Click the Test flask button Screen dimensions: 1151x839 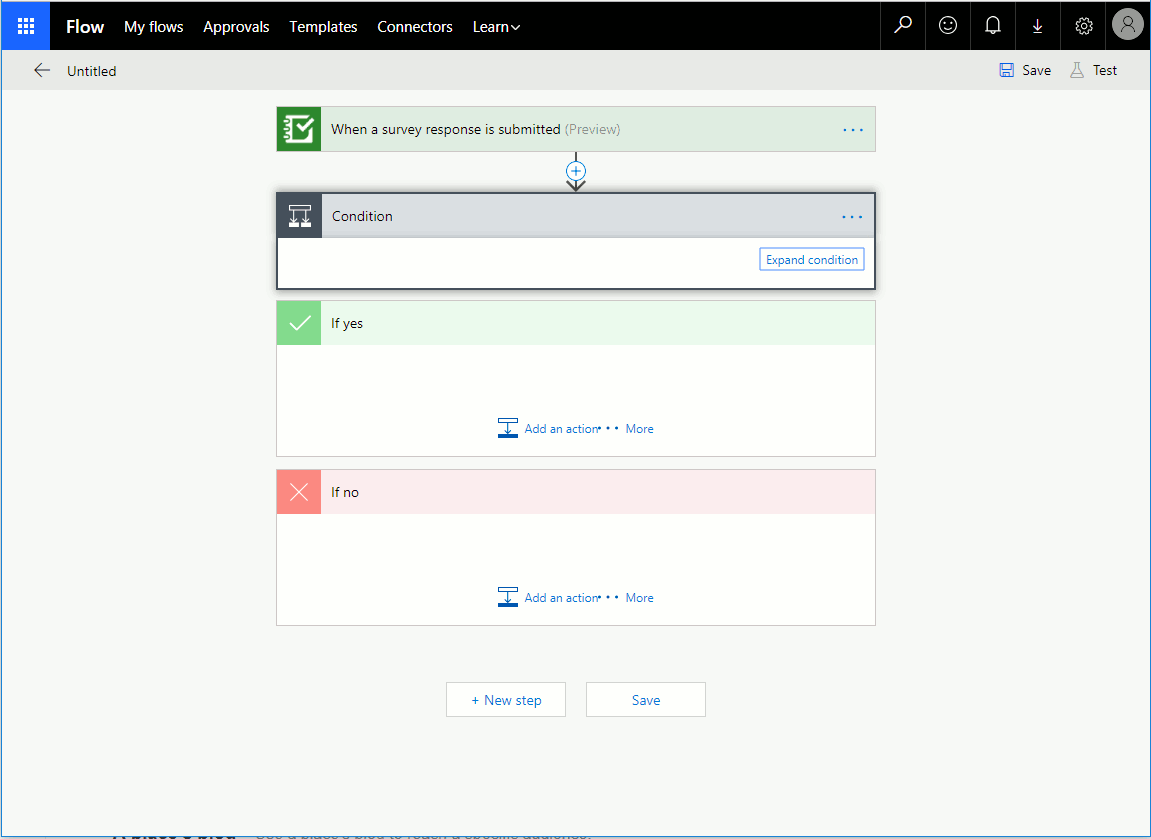tap(1094, 70)
